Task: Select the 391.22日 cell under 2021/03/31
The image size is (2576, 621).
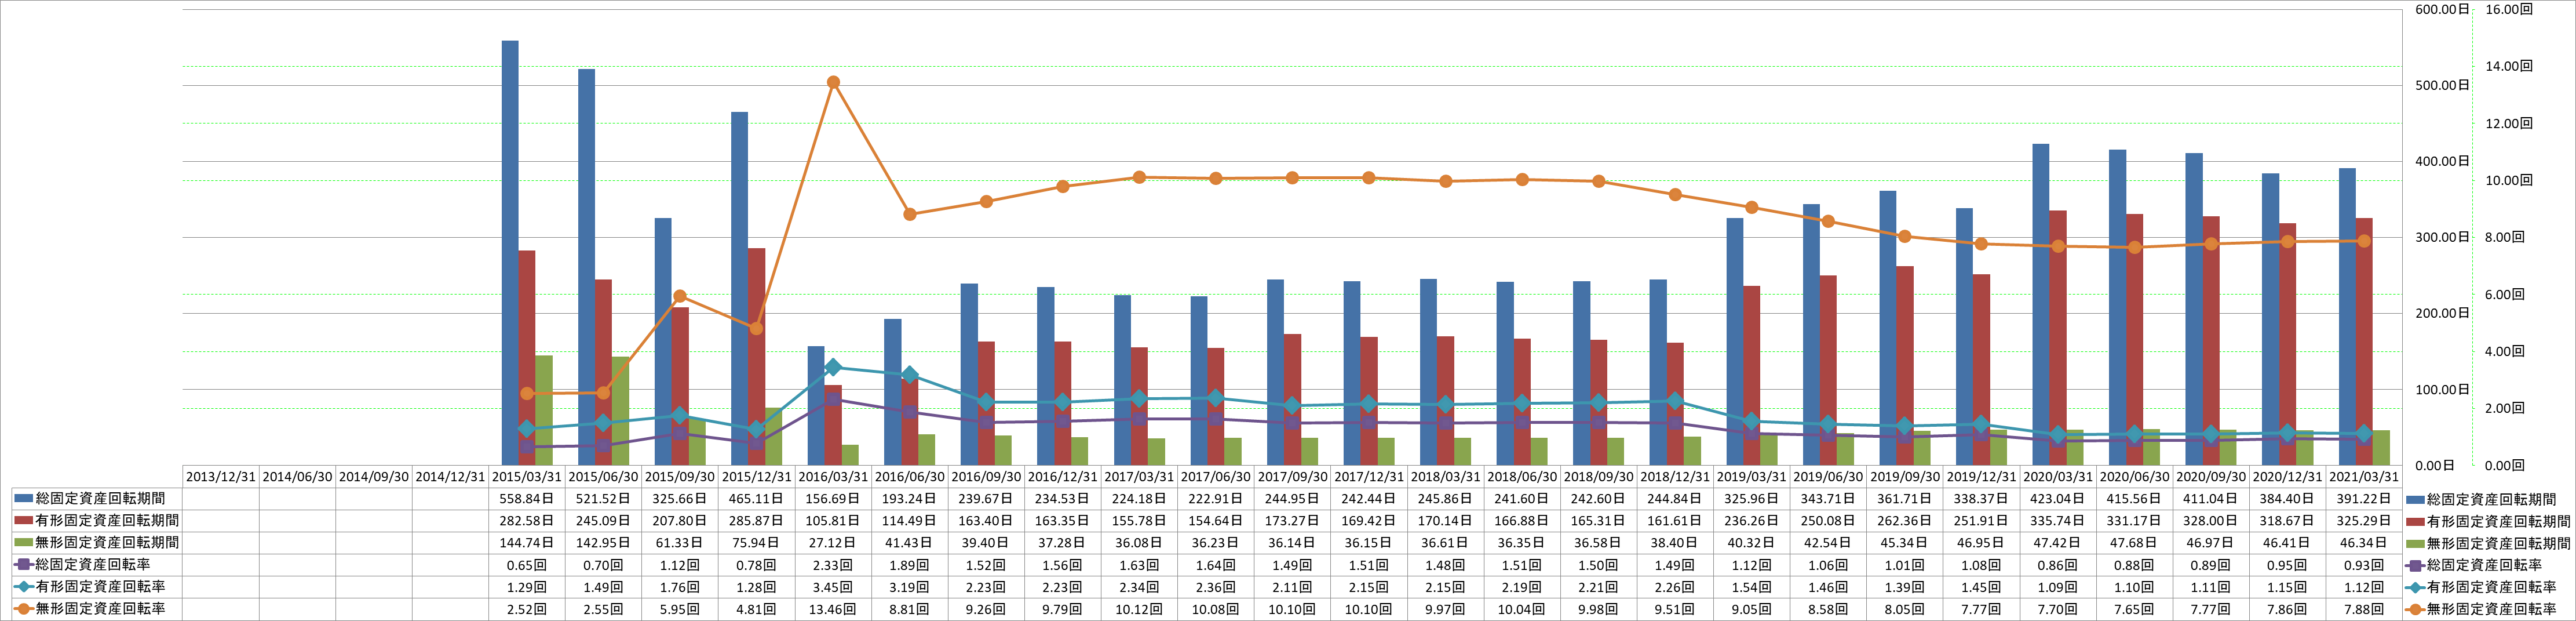Action: 2364,499
